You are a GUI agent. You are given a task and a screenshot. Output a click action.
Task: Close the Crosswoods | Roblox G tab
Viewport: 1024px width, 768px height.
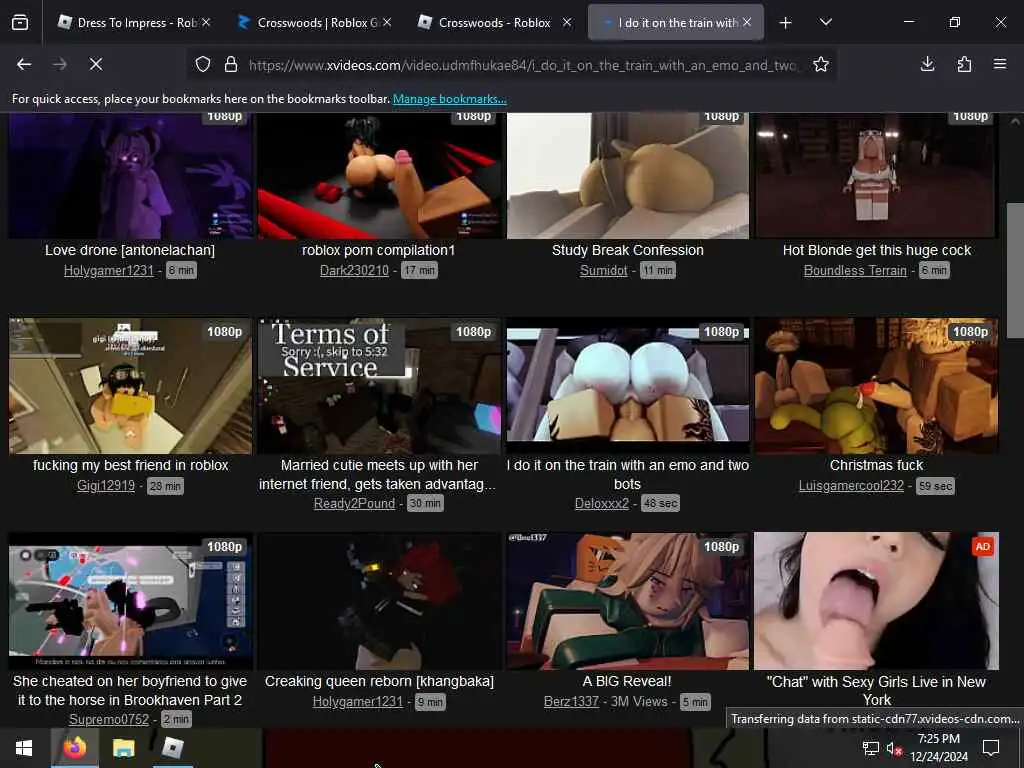387,22
